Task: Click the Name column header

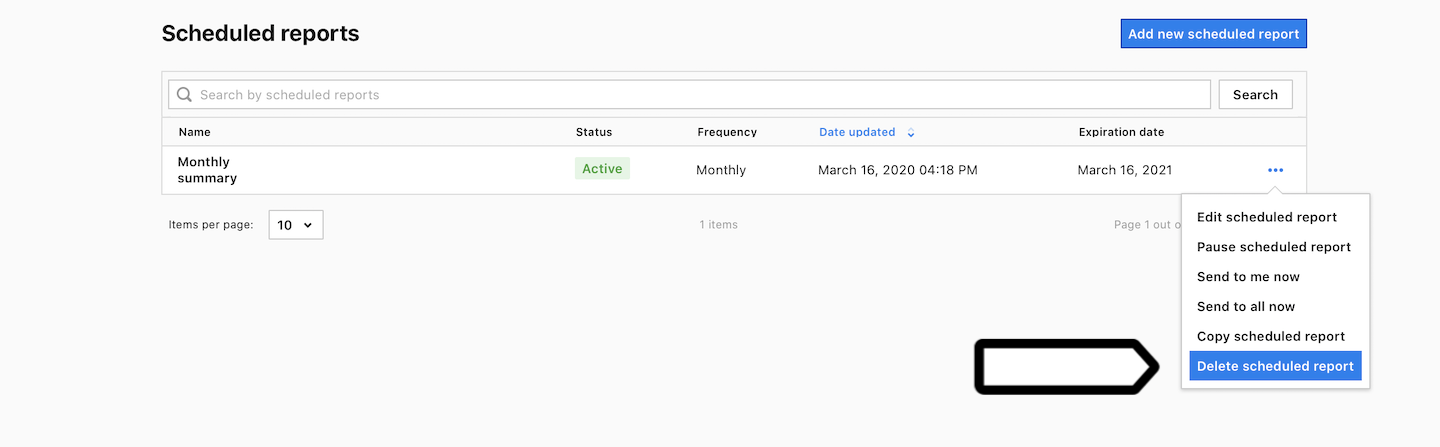Action: [195, 132]
